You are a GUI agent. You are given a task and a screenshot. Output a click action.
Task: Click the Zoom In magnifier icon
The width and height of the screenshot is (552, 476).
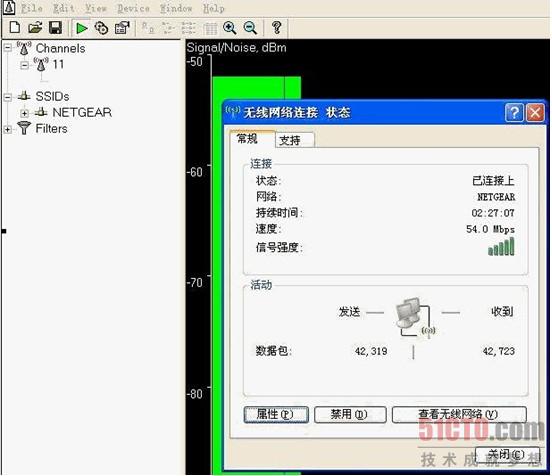230,28
